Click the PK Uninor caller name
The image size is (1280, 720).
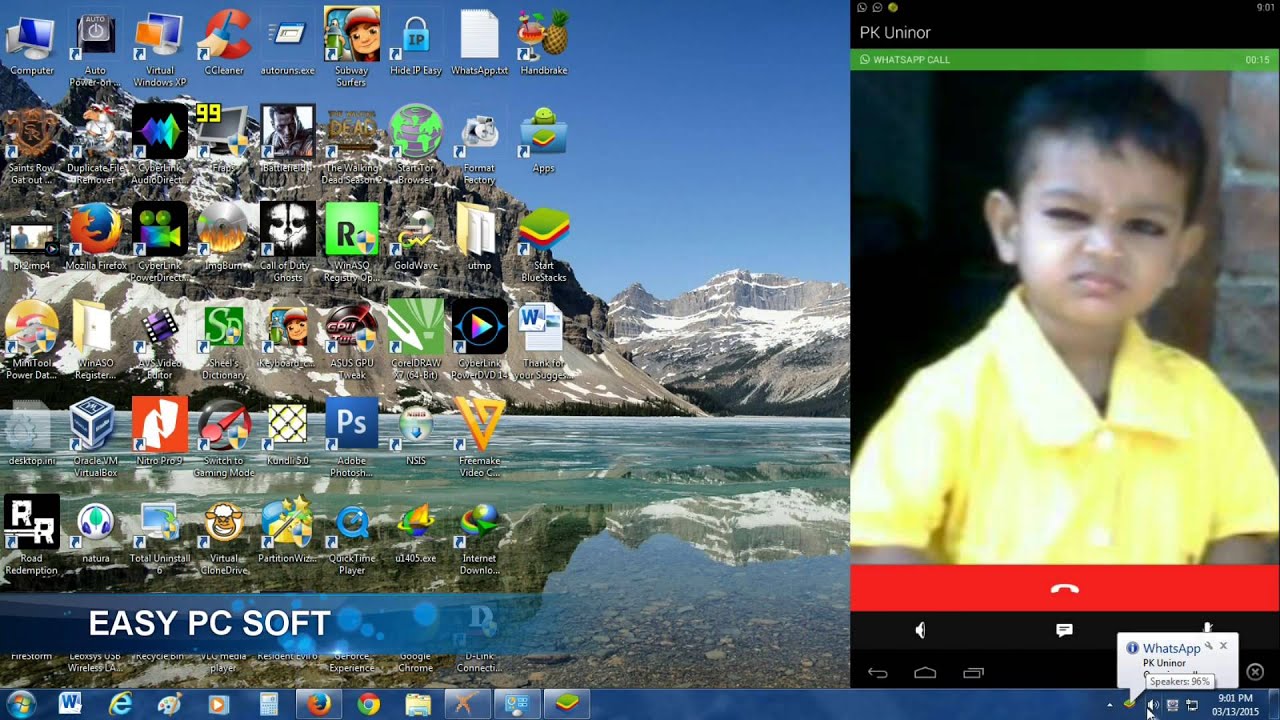[895, 33]
